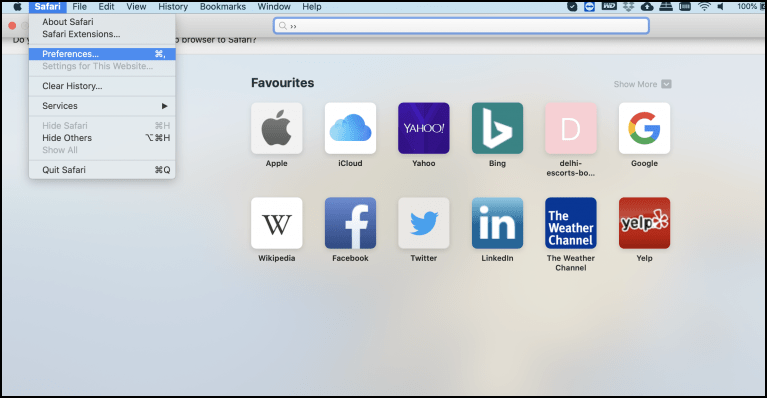Open the delhi-escorts-bo... favourite tile
The width and height of the screenshot is (767, 398).
tap(571, 128)
